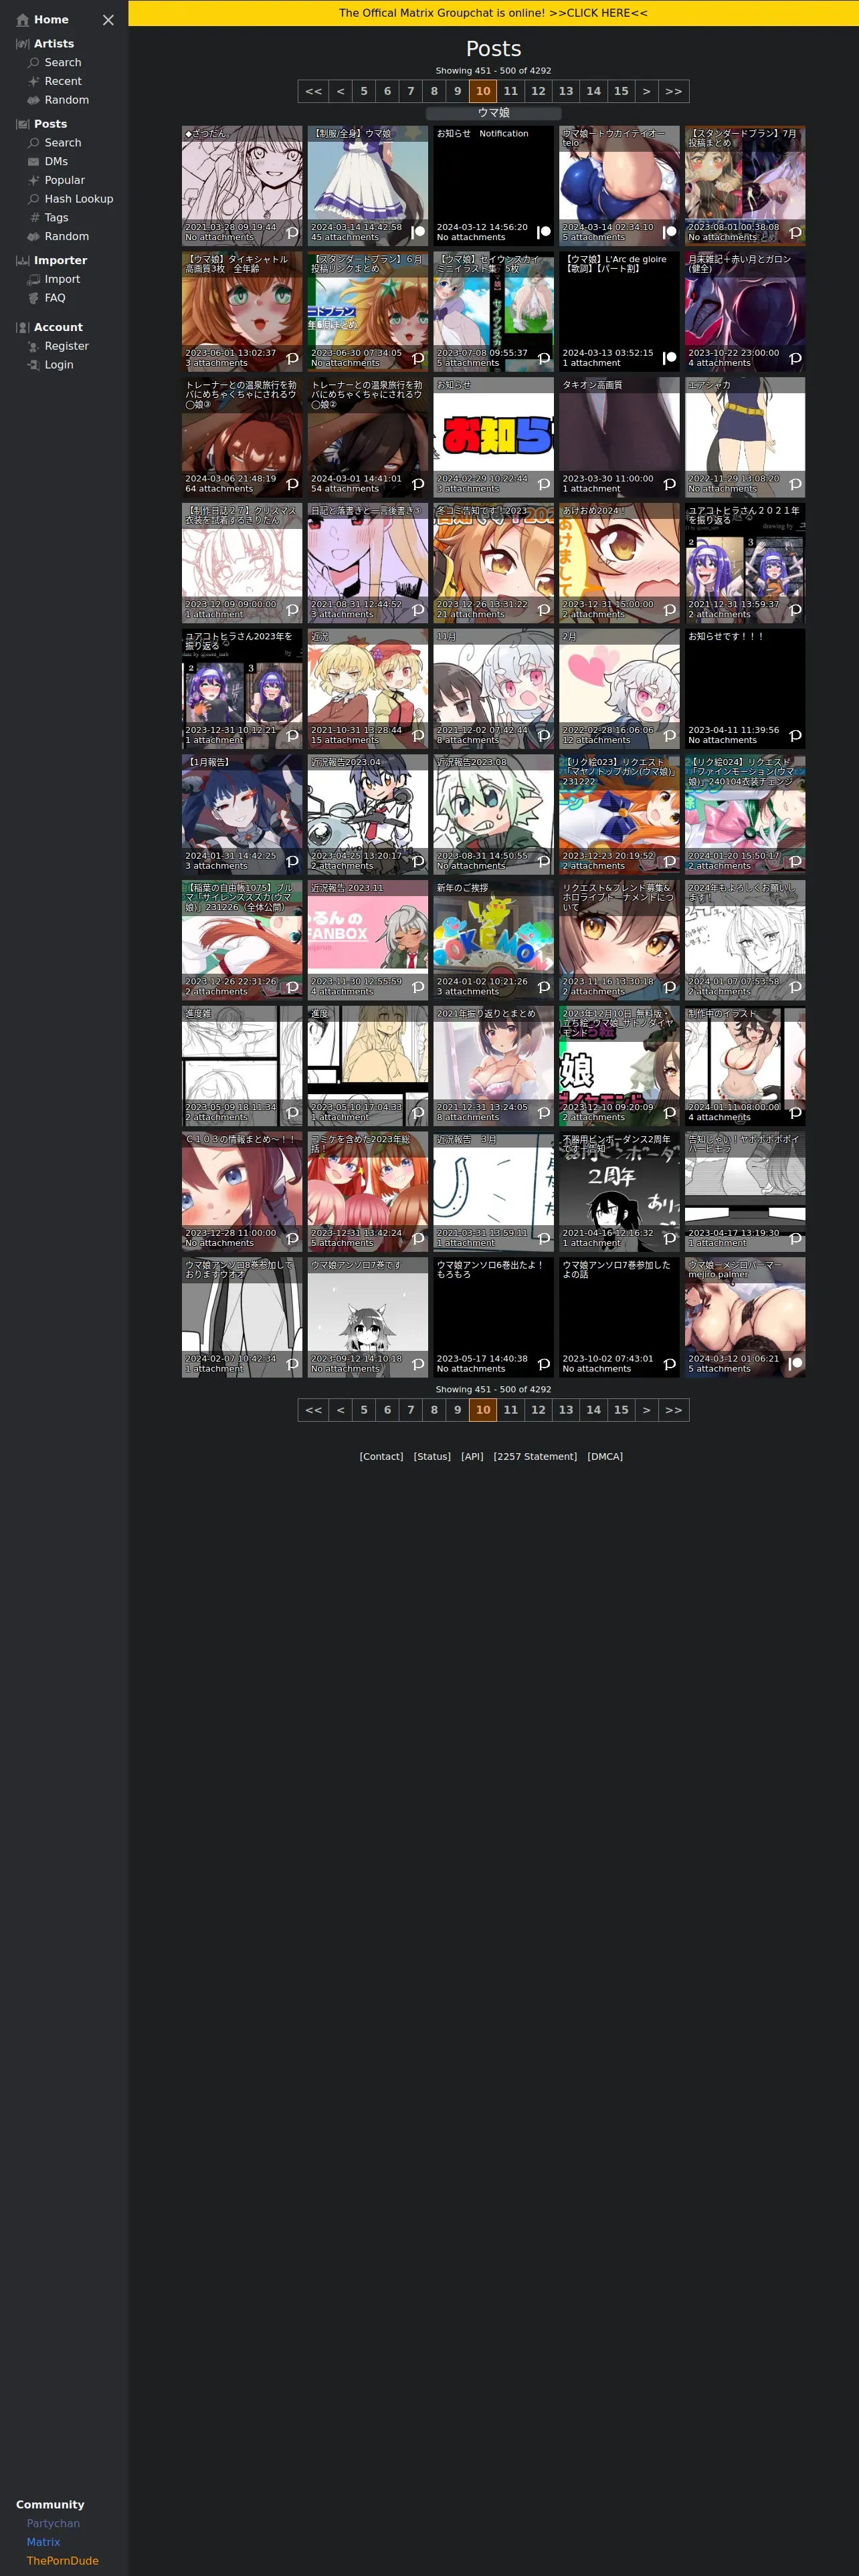Image resolution: width=859 pixels, height=2576 pixels.
Task: Go to next page with > below the grid
Action: coord(646,1410)
